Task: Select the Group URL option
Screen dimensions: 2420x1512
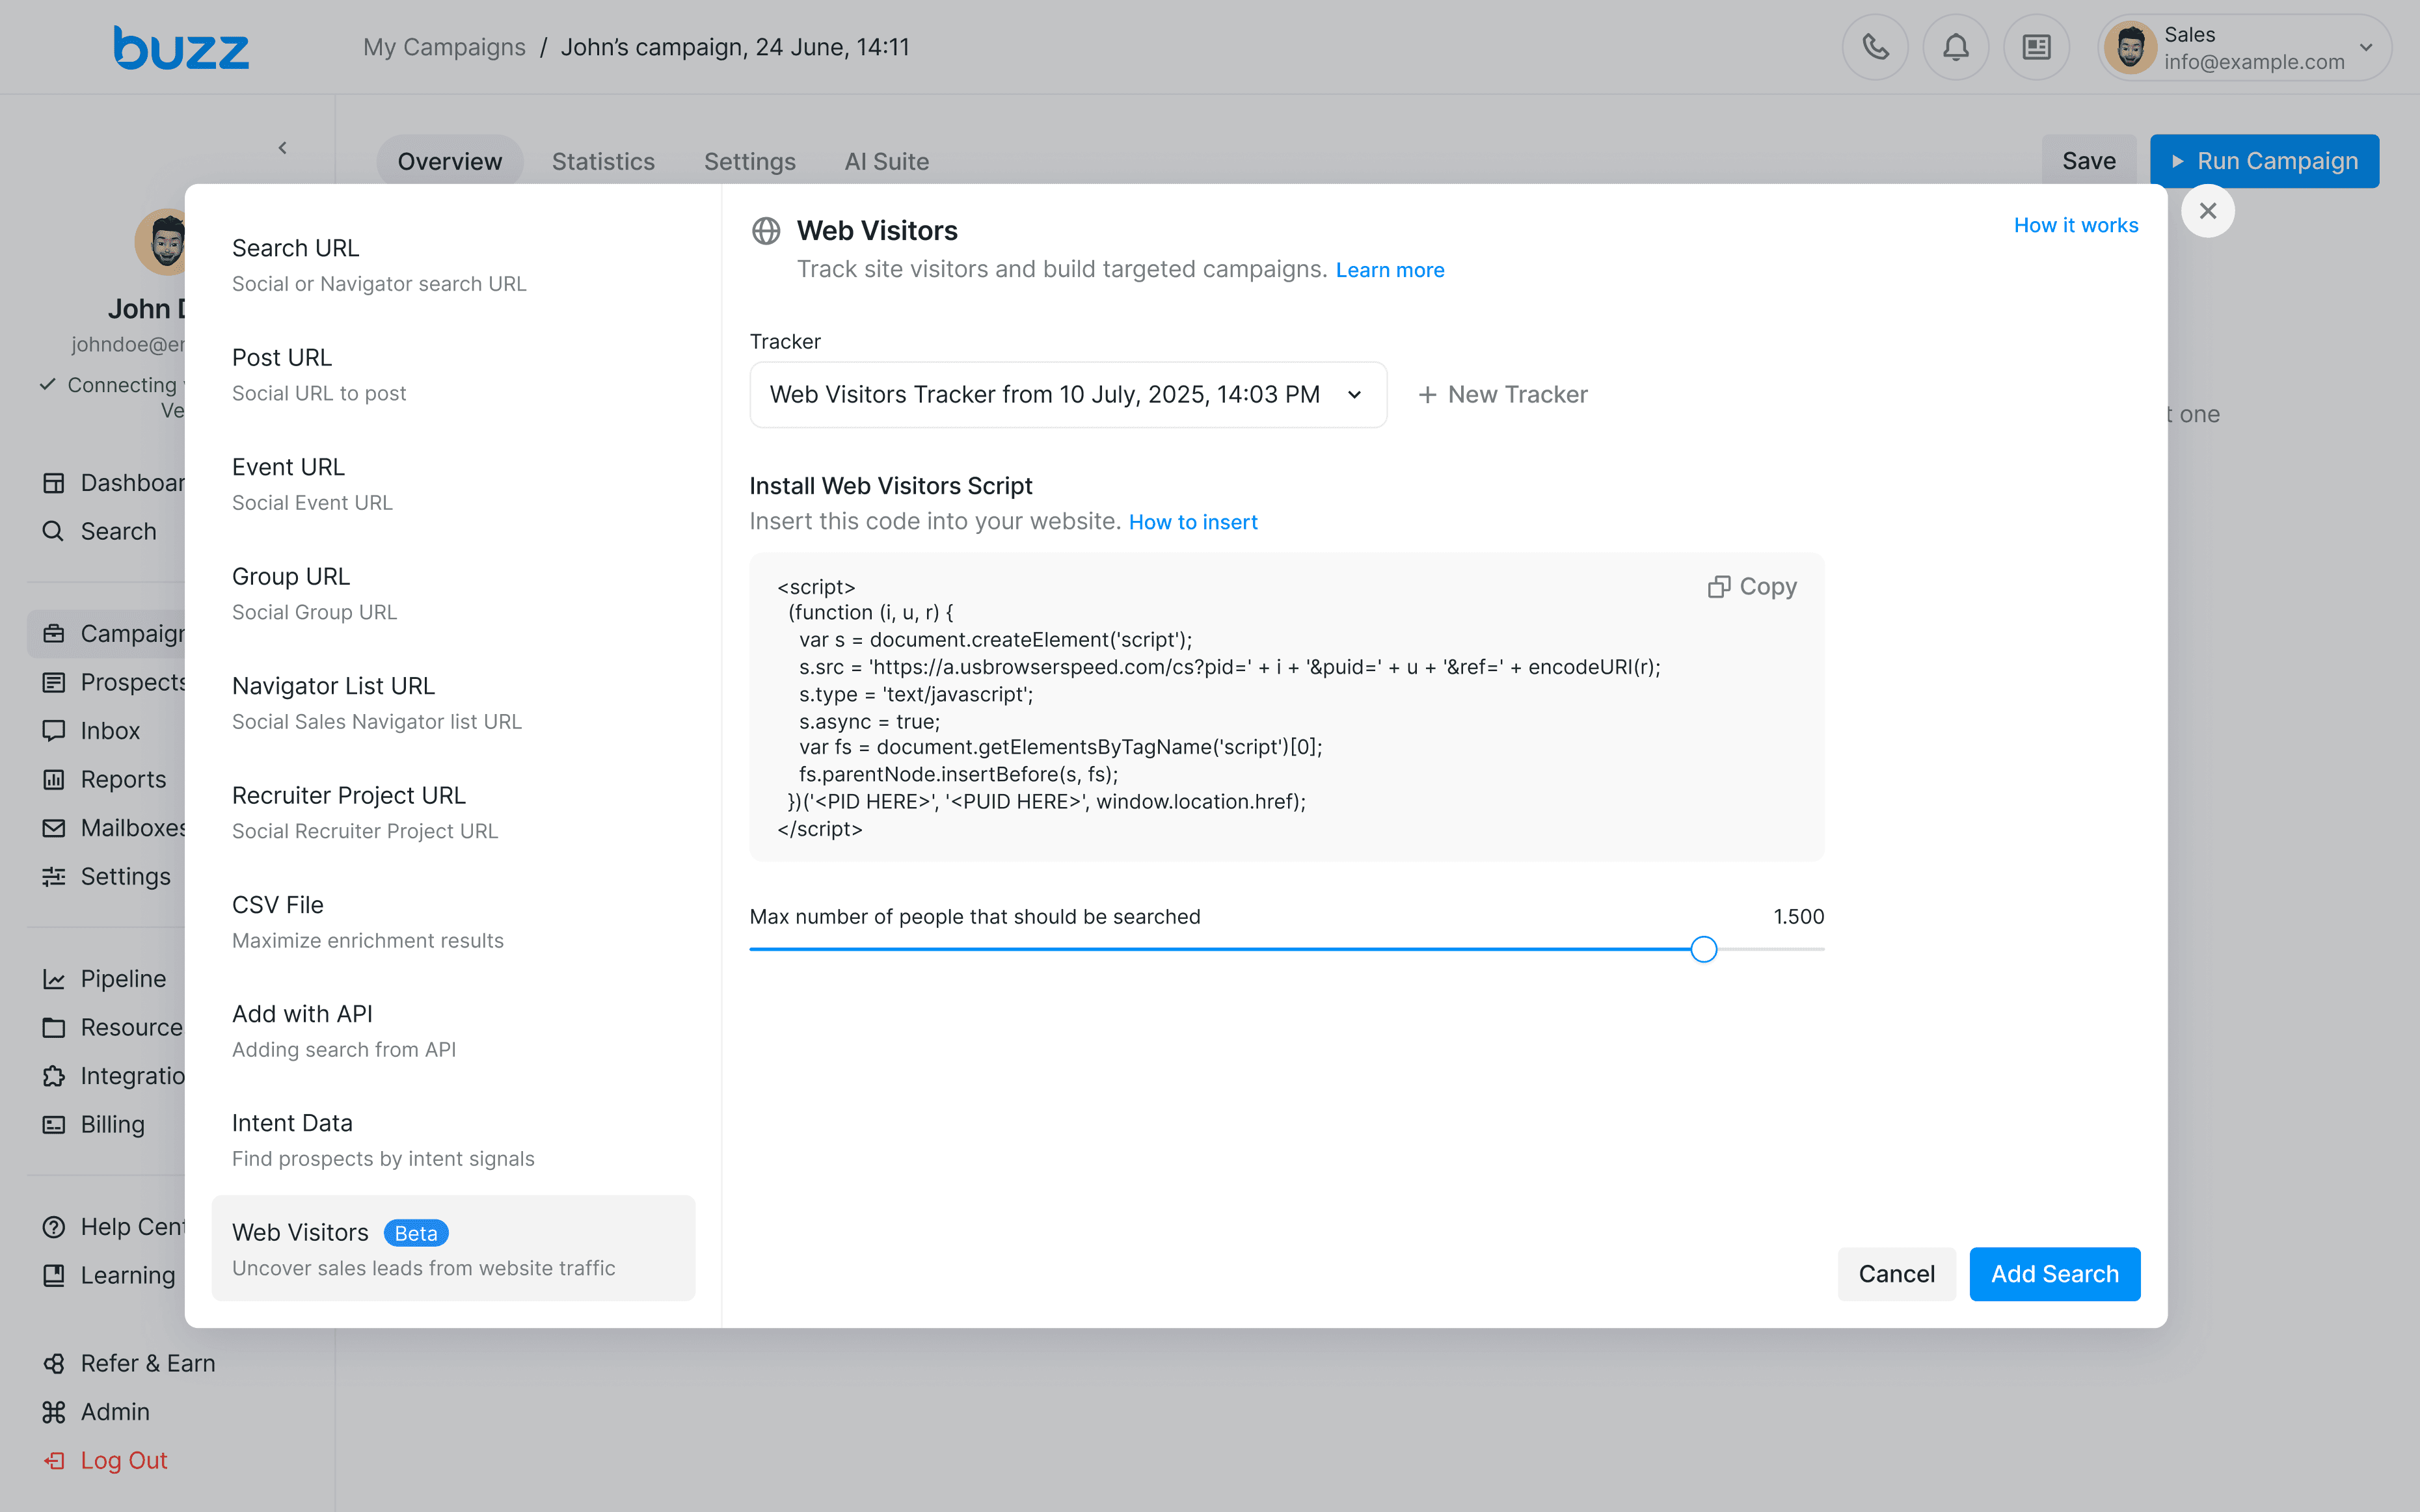Action: [453, 593]
